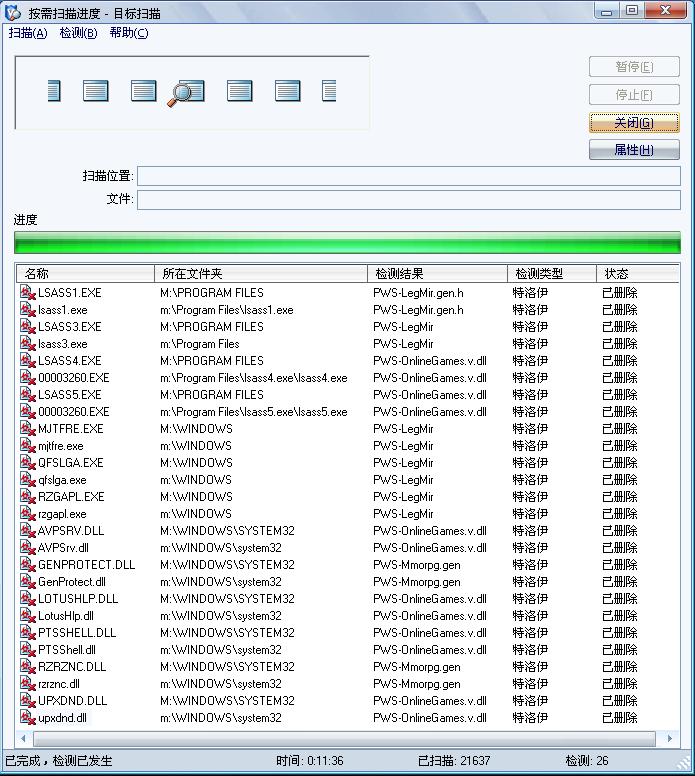Viewport: 695px width, 776px height.
Task: Click the 文件 field
Action: [409, 200]
